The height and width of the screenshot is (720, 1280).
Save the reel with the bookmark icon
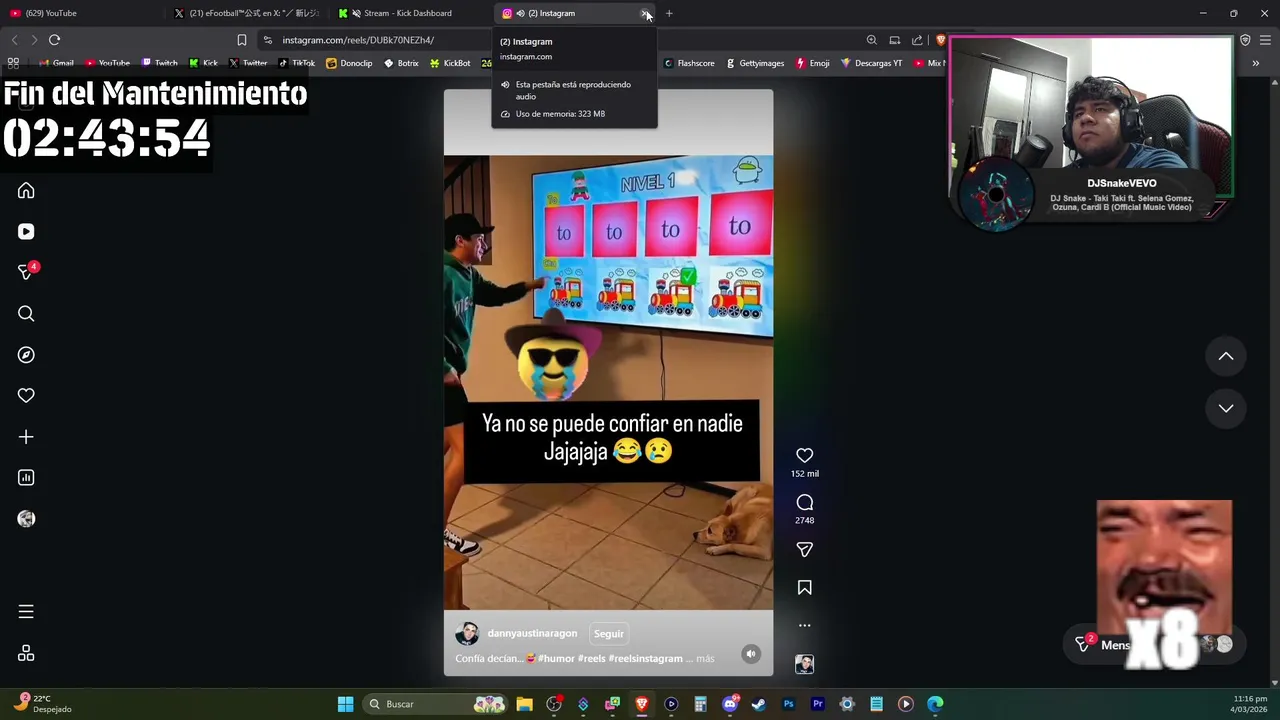[804, 588]
